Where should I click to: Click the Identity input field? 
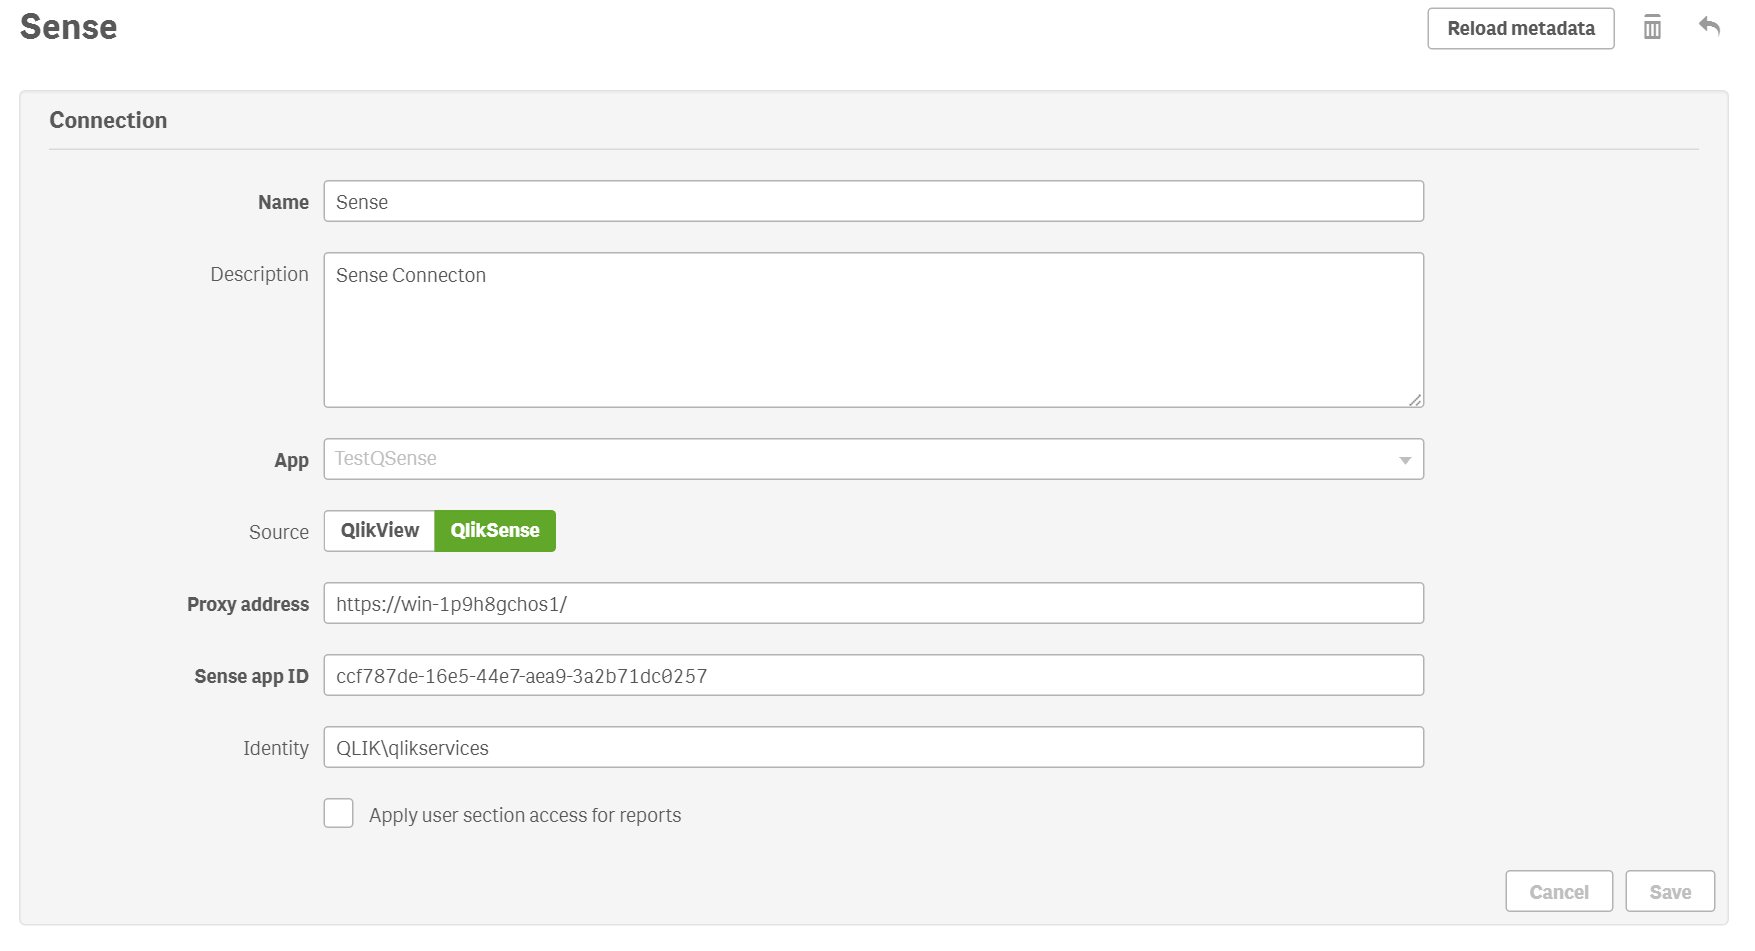click(873, 747)
